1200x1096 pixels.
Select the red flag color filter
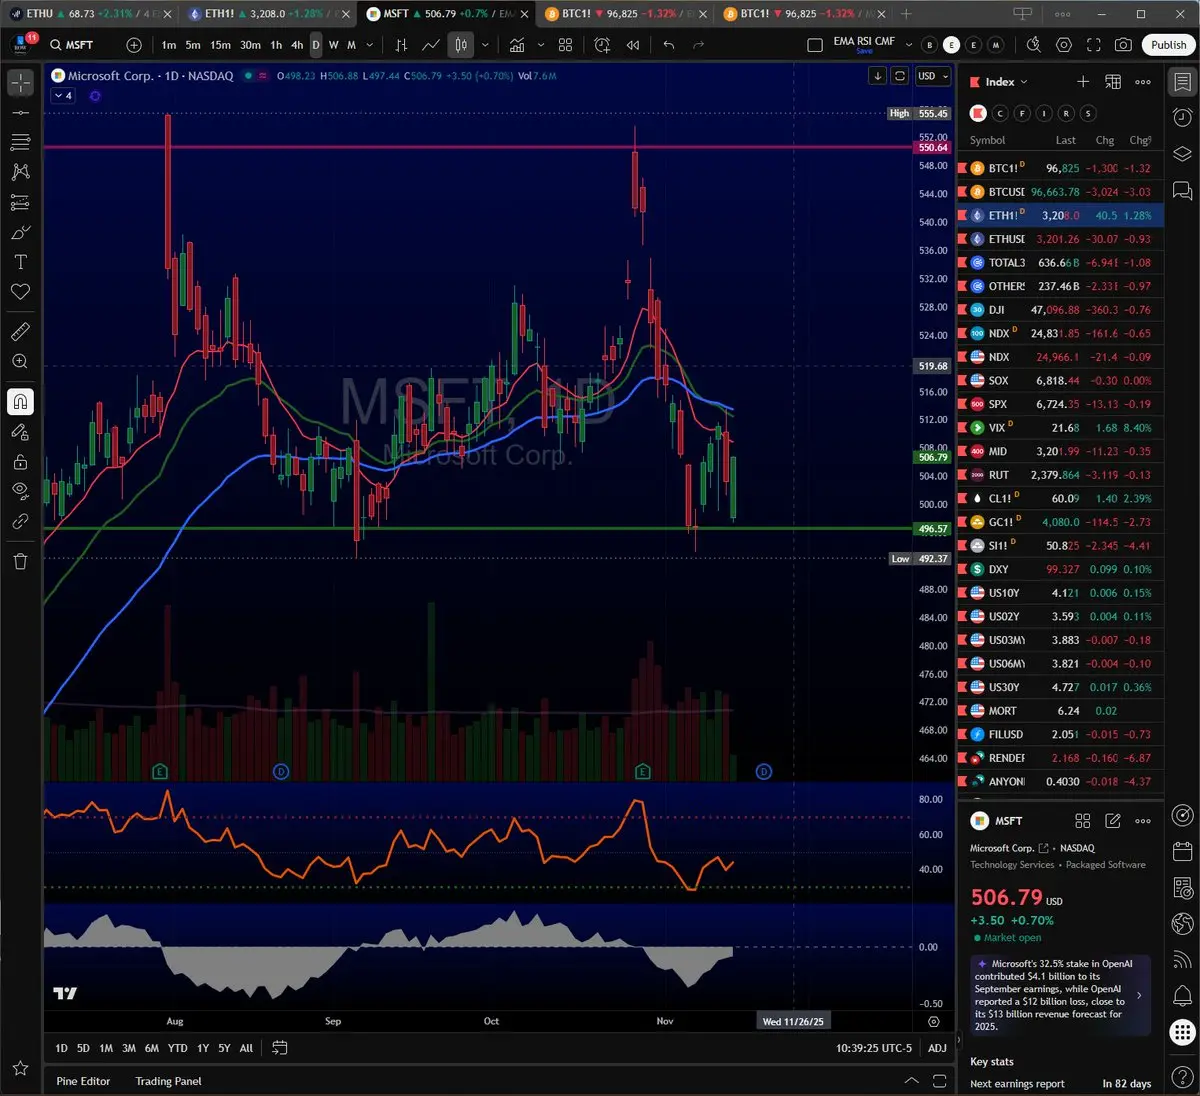tap(979, 113)
